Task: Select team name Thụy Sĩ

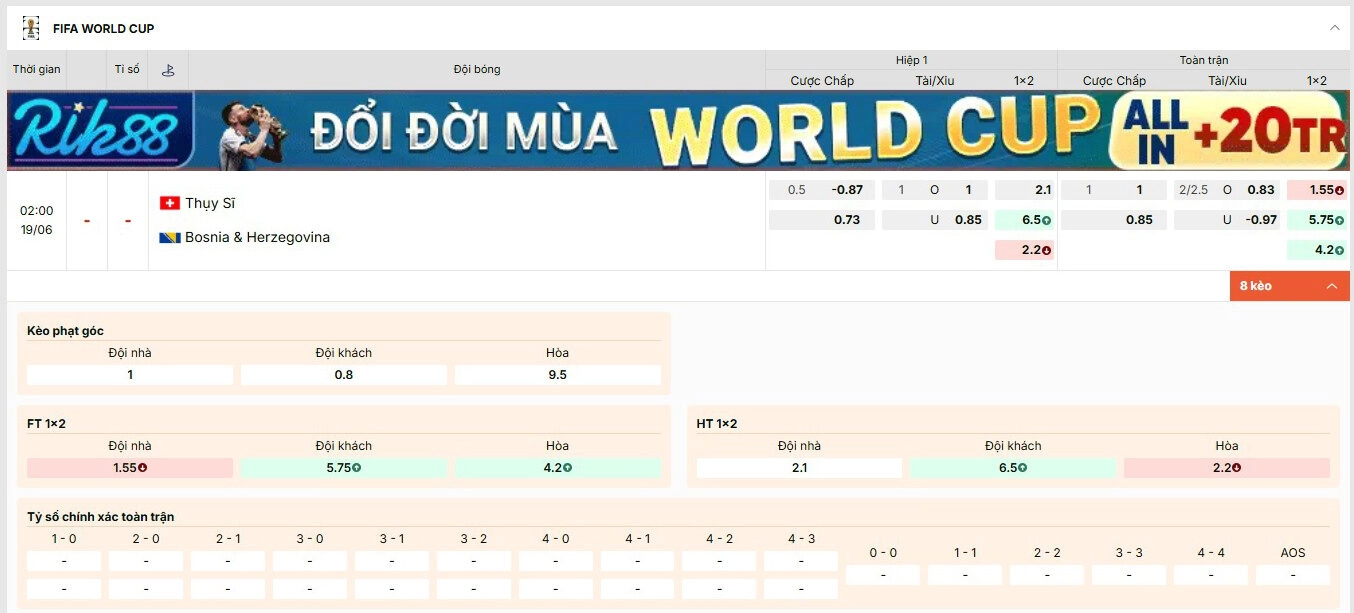Action: pyautogui.click(x=210, y=203)
